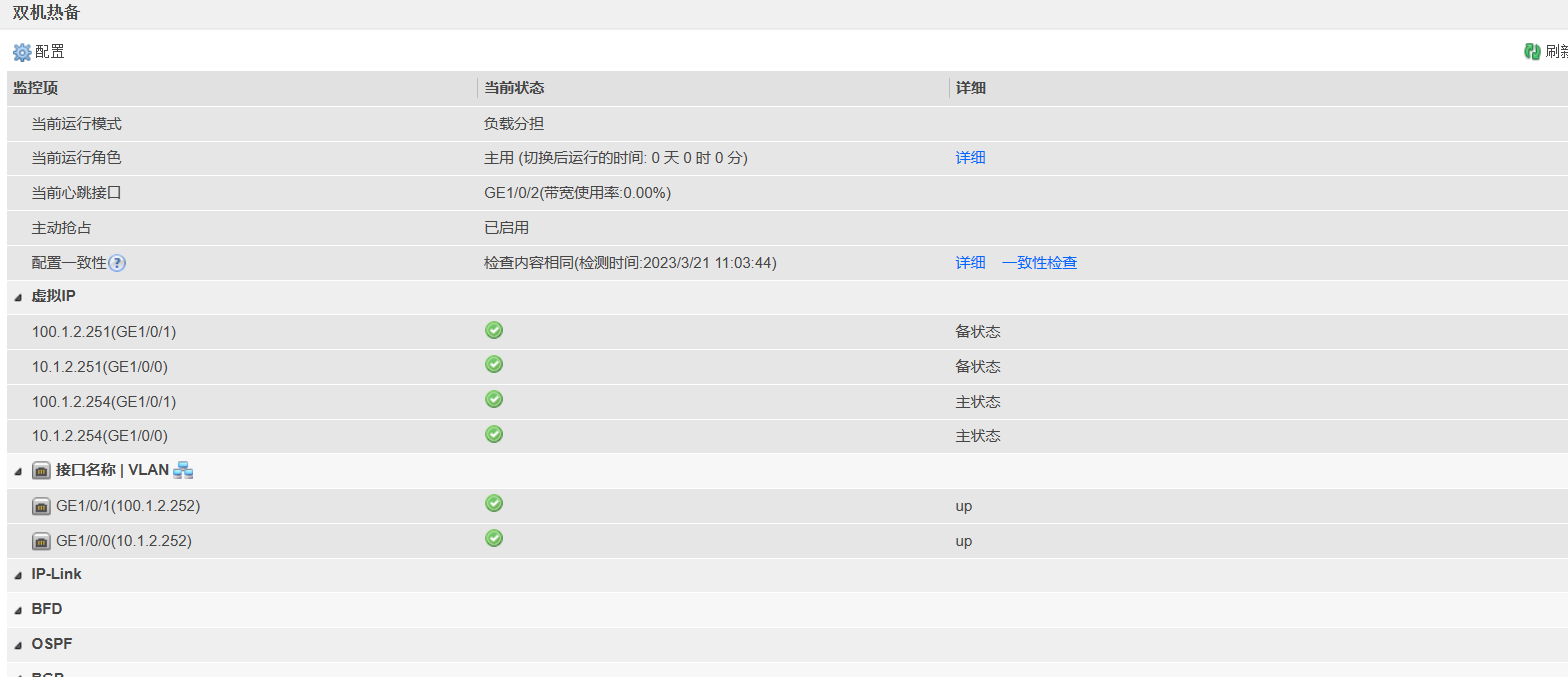Click 备状态 in the 10.1.2.251 row

pos(978,367)
